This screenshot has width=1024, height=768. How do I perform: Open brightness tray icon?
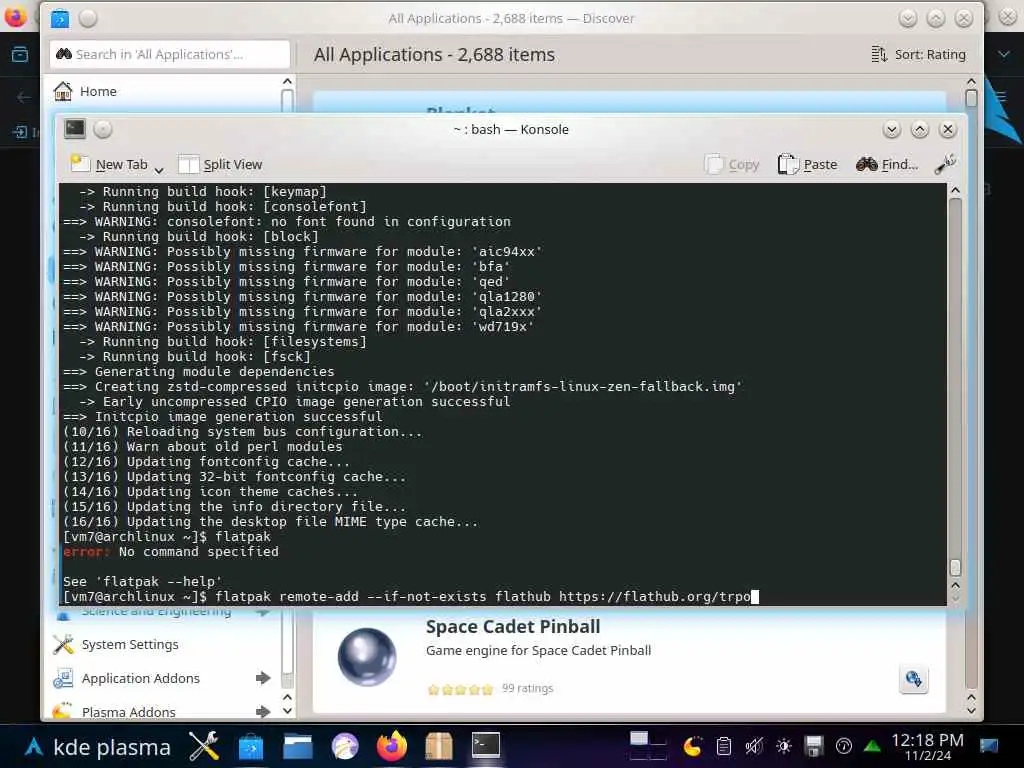784,746
